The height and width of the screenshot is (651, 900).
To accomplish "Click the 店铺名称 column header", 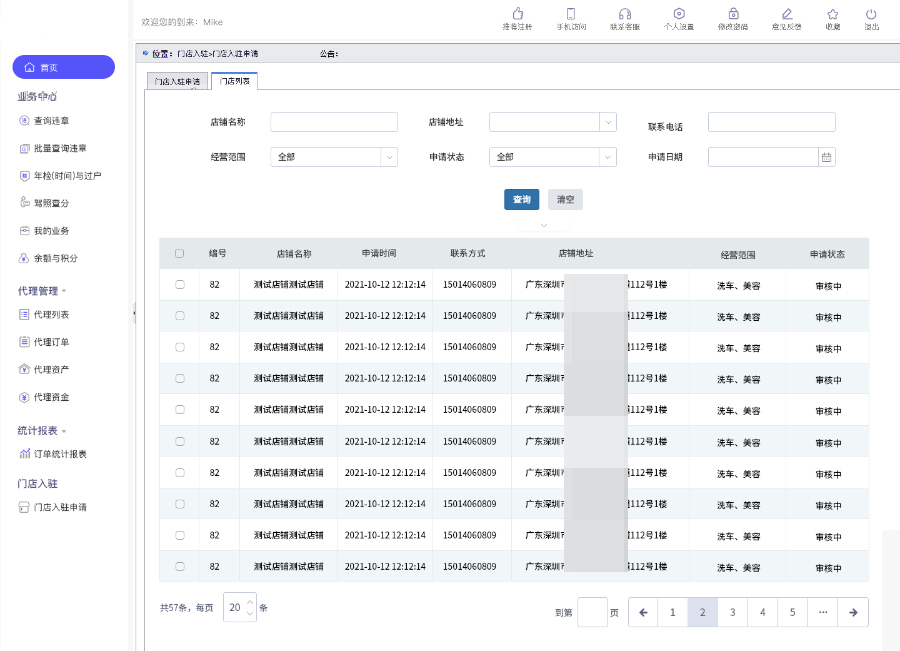I will [x=294, y=254].
